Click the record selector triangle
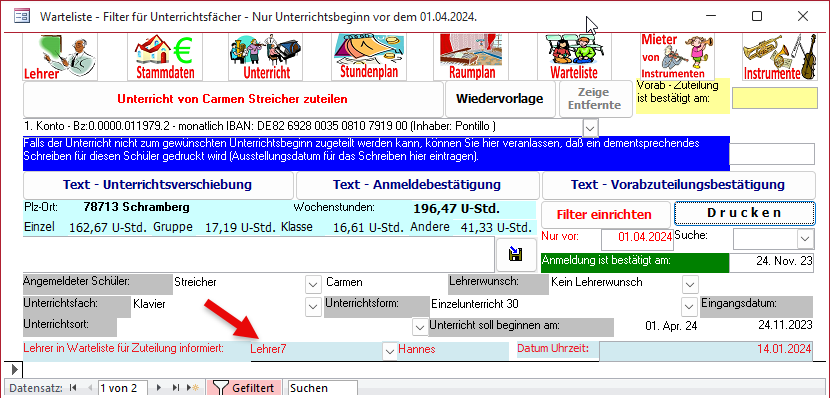 14,368
